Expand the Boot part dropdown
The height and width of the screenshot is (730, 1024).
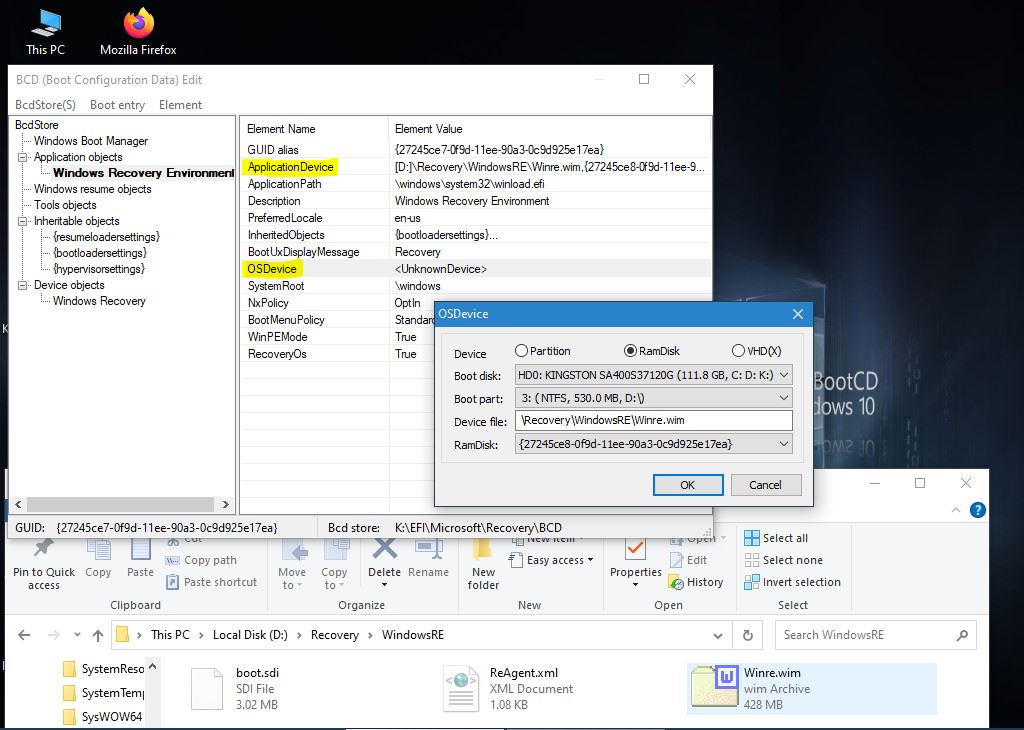[654, 398]
